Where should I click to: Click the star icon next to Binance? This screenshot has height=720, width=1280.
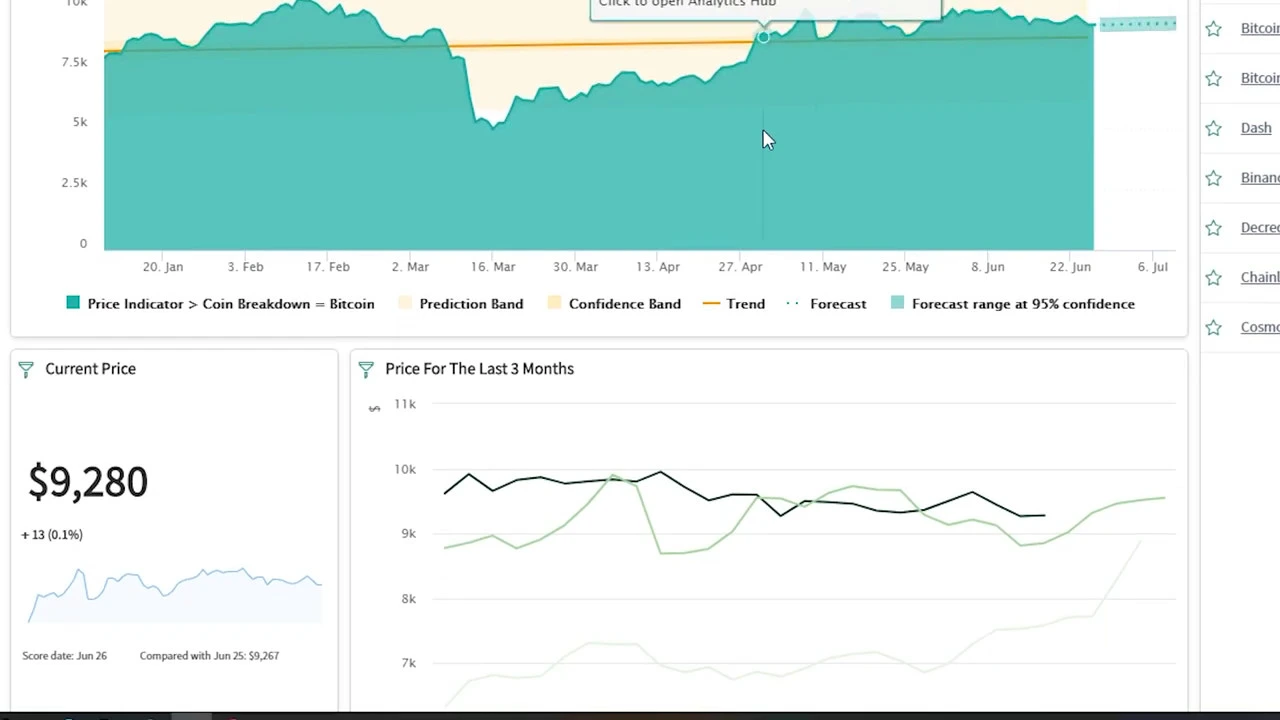[1213, 177]
